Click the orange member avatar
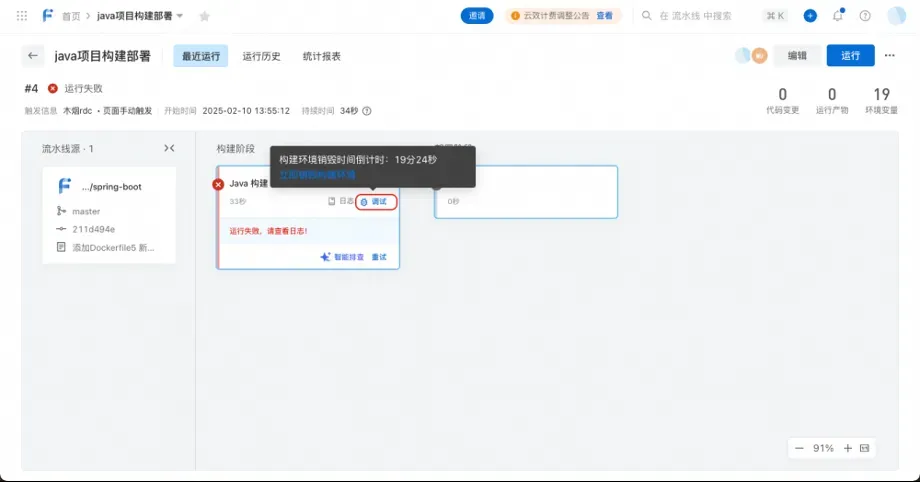Image resolution: width=920 pixels, height=482 pixels. 760,56
